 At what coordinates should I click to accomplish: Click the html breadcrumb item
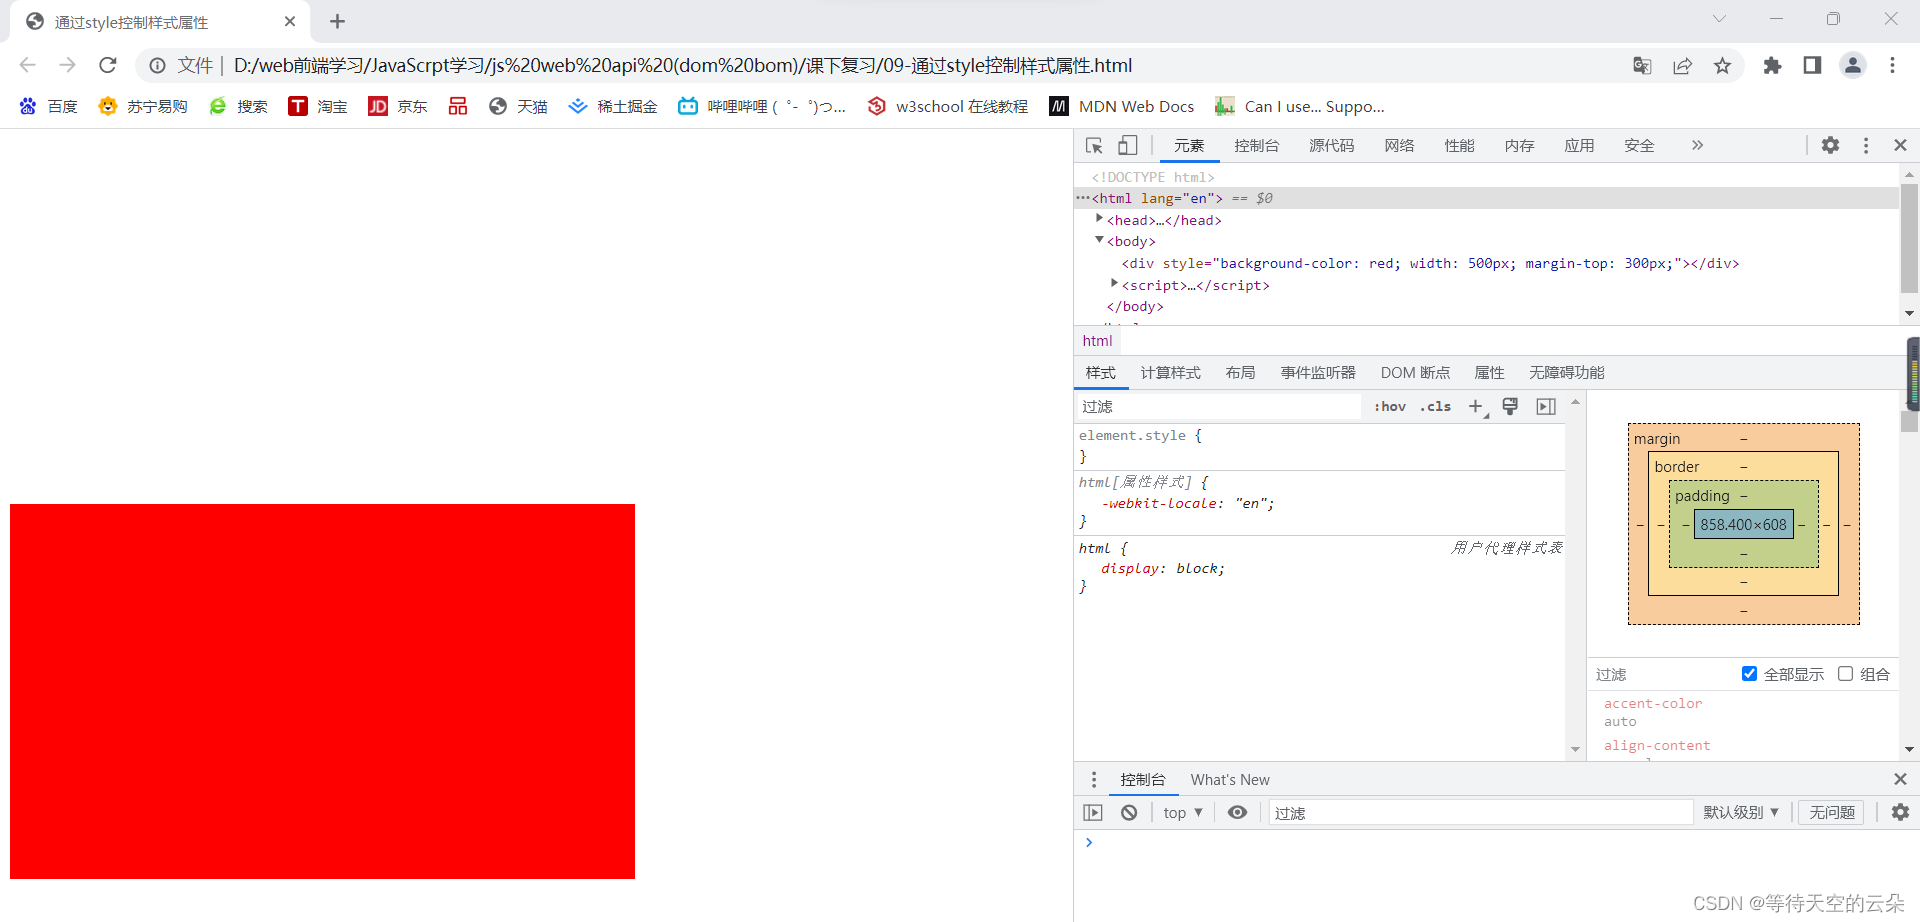[1097, 341]
